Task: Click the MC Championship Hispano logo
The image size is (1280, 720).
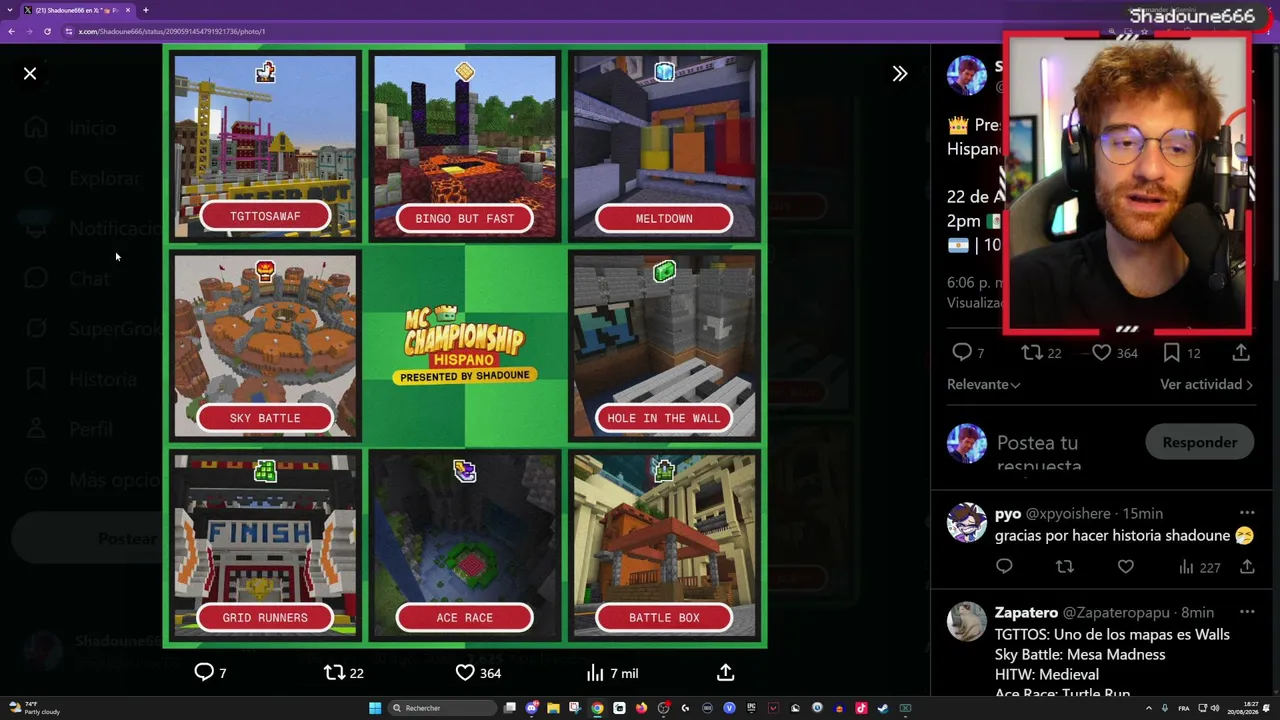Action: coord(465,344)
